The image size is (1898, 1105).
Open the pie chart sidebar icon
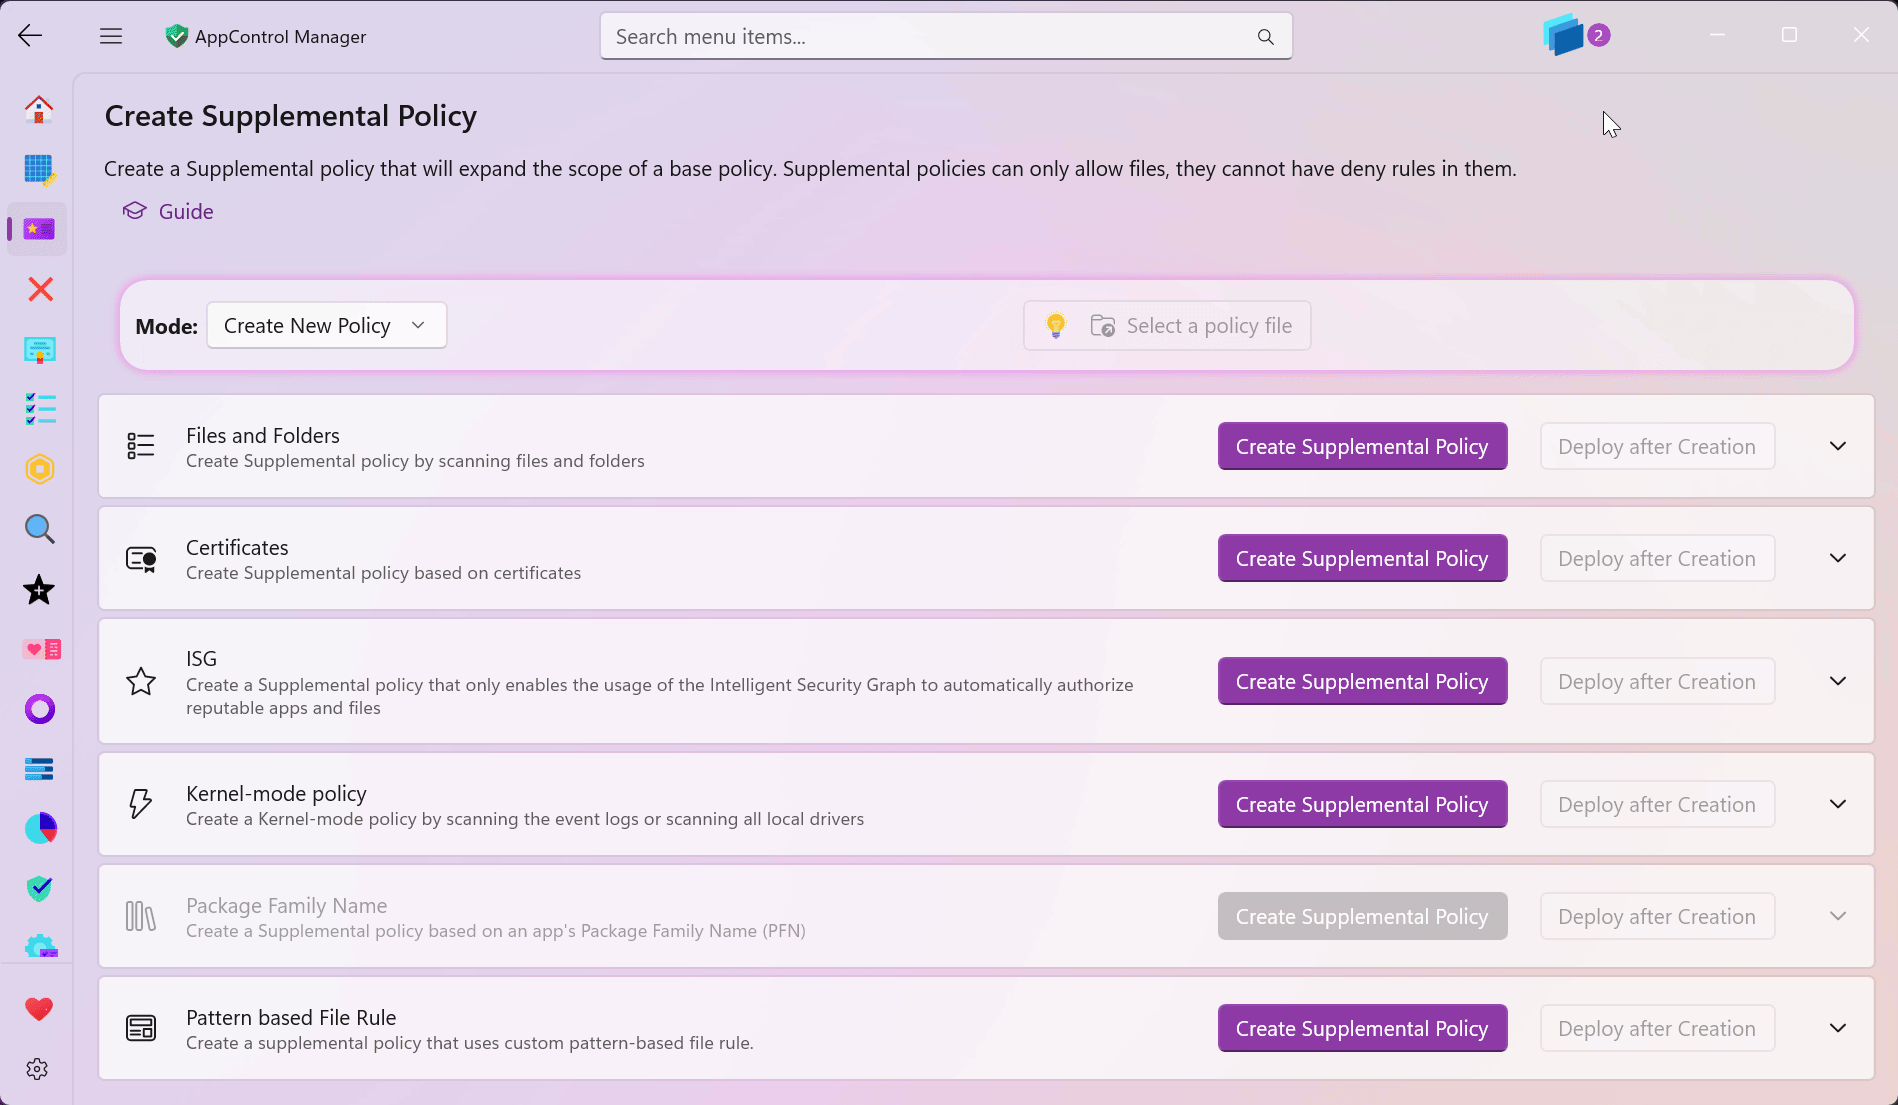39,829
